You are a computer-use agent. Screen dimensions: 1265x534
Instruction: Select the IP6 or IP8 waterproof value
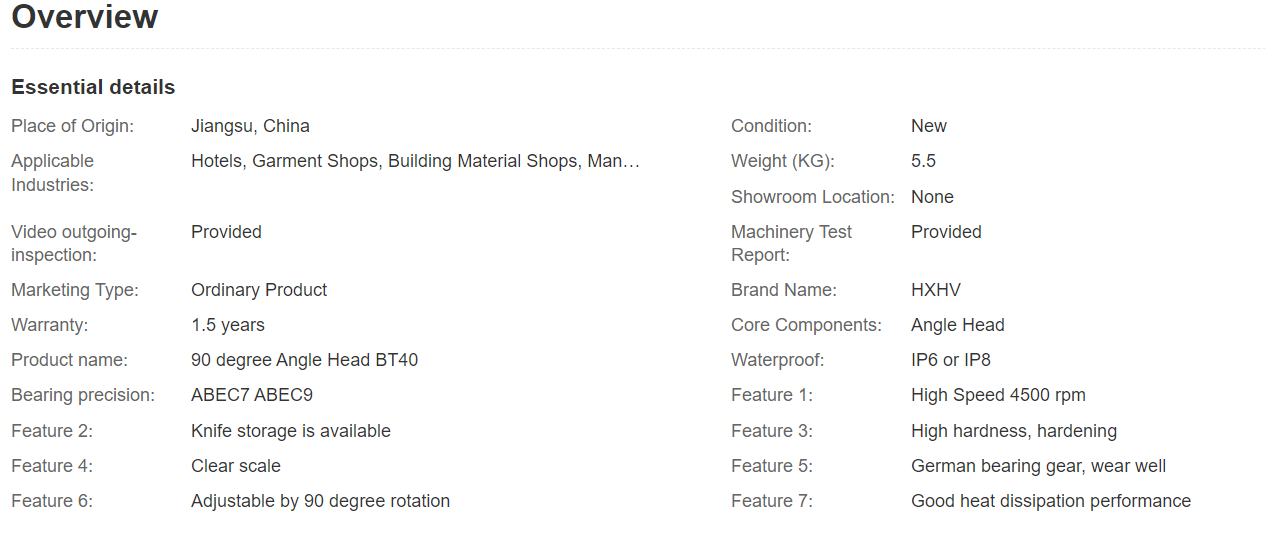[x=950, y=360]
